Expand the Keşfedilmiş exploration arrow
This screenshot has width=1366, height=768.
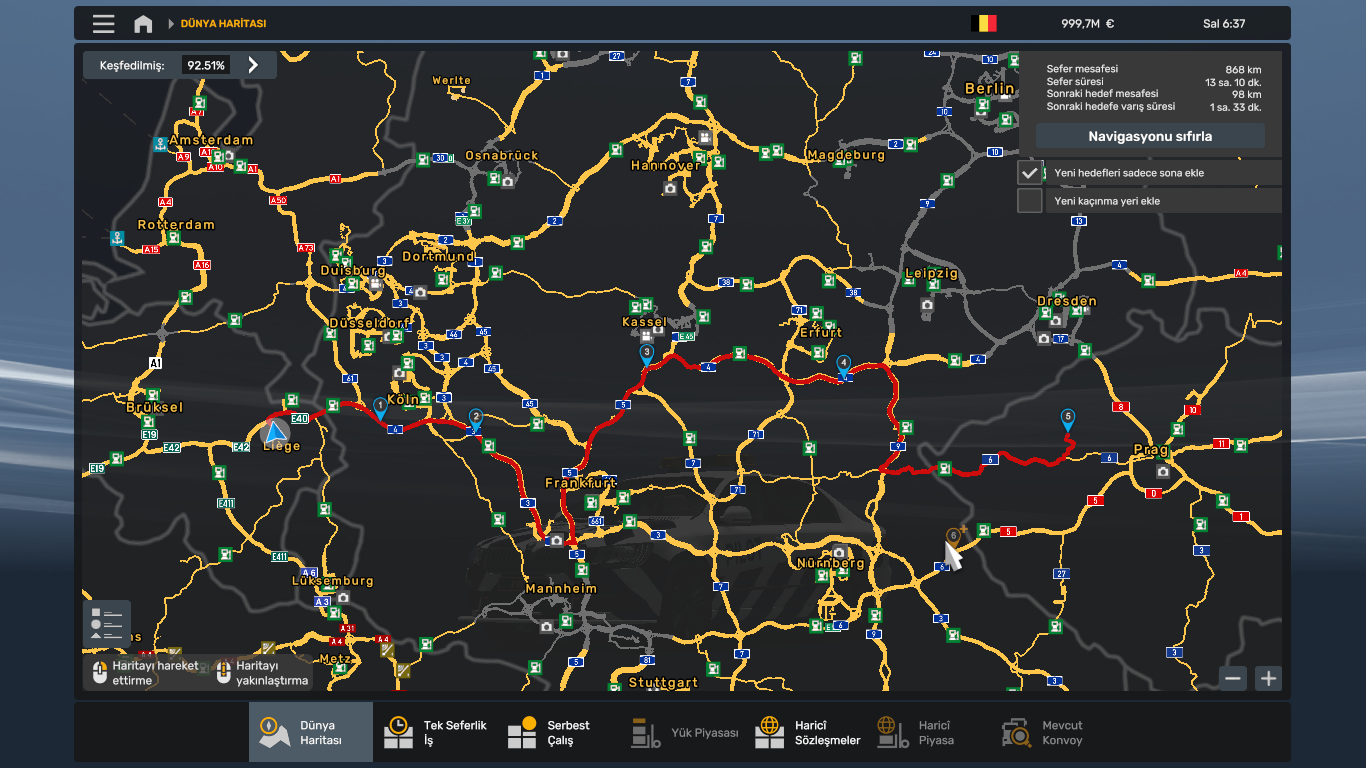pos(253,65)
